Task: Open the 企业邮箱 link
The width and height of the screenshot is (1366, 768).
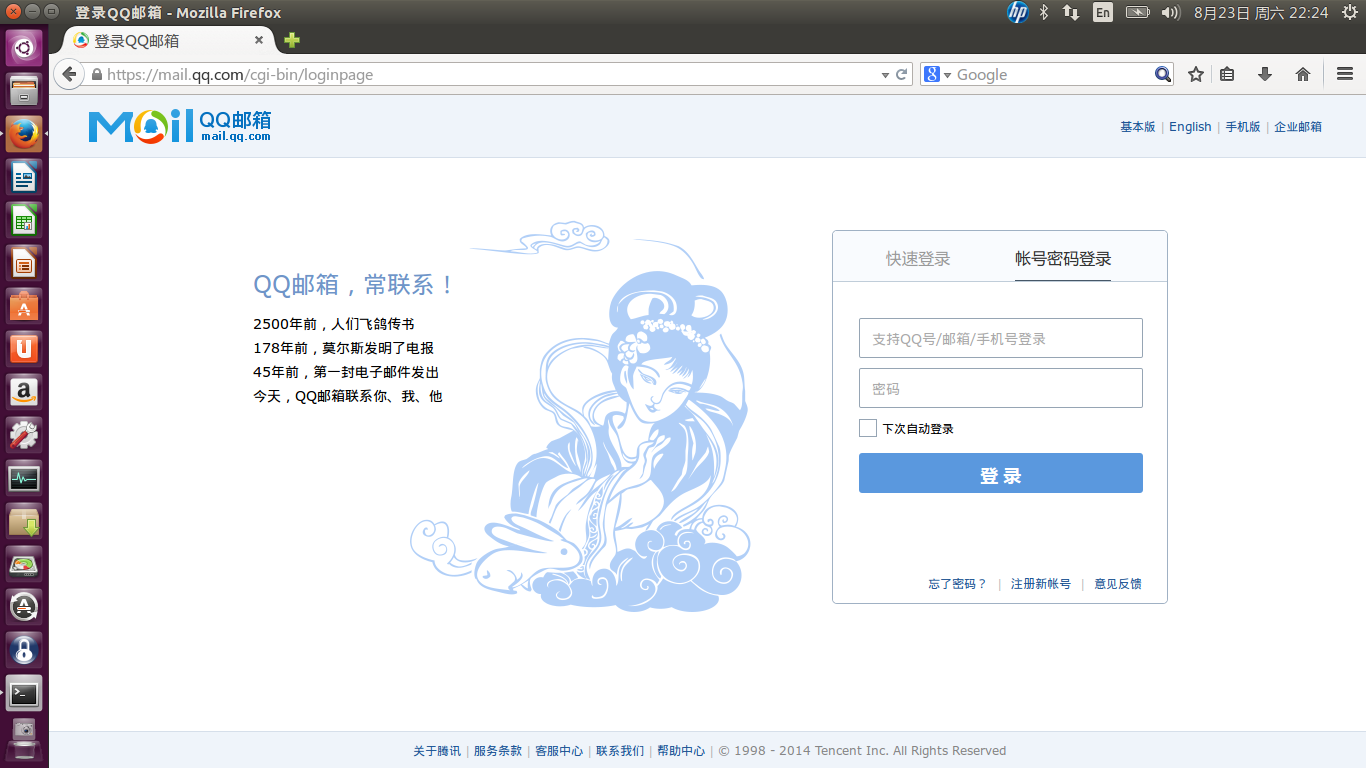Action: [1298, 127]
